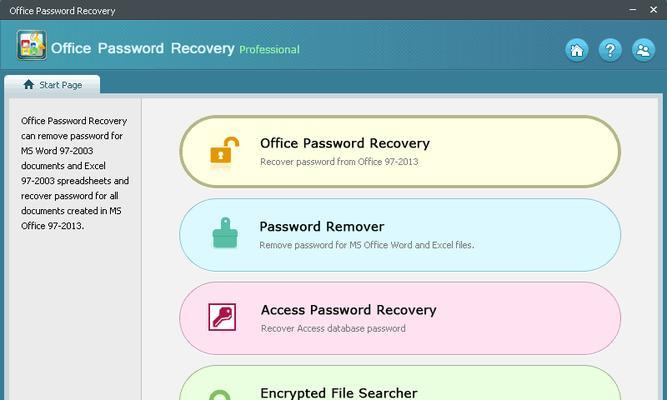Click the green Professional edition label
Image resolution: width=667 pixels, height=400 pixels.
pyautogui.click(x=269, y=50)
